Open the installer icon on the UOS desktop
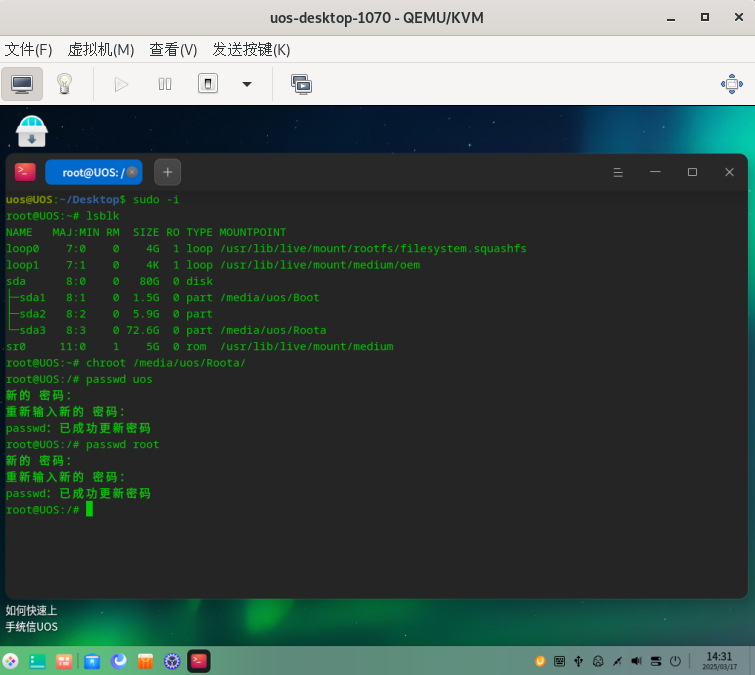Viewport: 755px width, 675px height. [x=32, y=131]
